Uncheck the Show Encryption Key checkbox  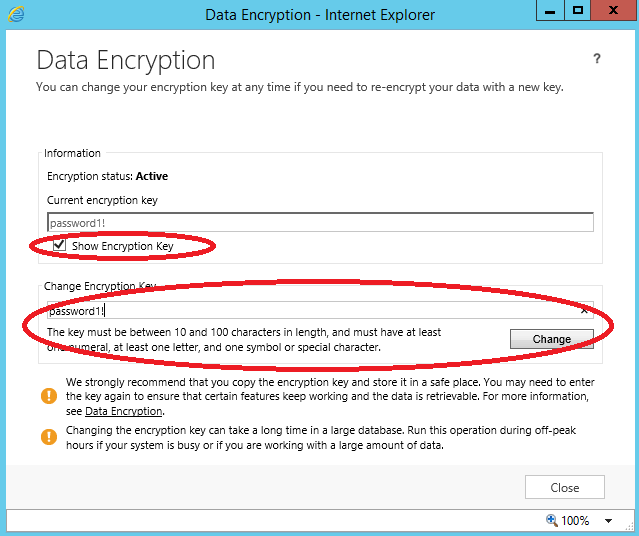[59, 246]
